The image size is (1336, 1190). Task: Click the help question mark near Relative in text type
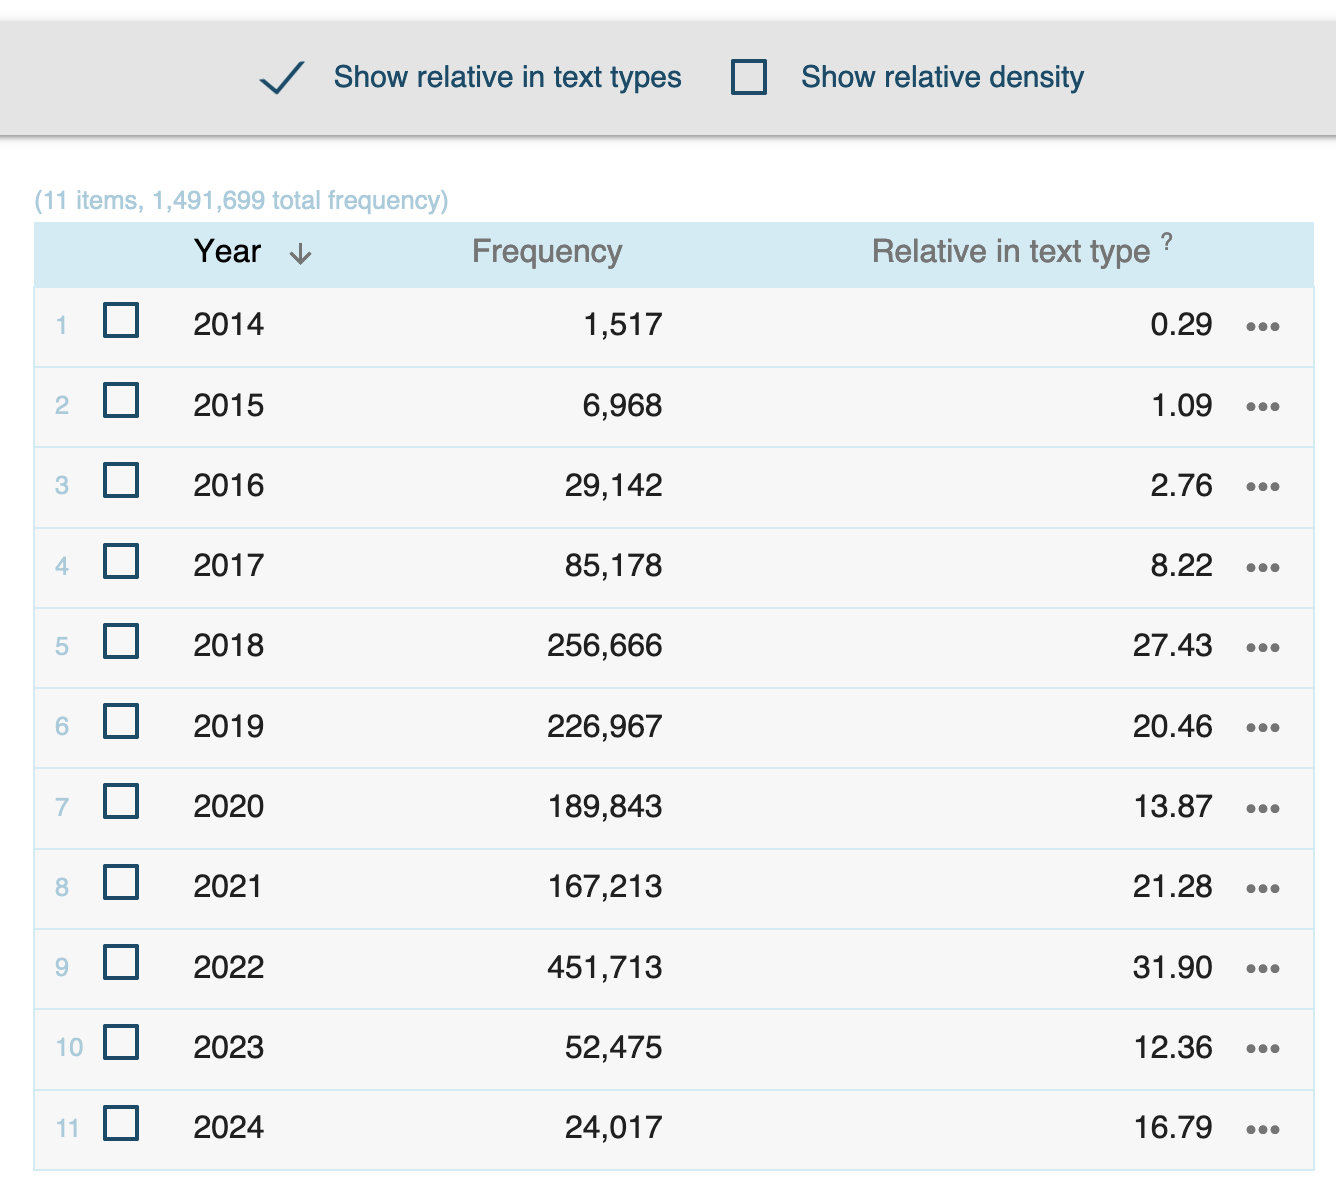pos(1166,242)
